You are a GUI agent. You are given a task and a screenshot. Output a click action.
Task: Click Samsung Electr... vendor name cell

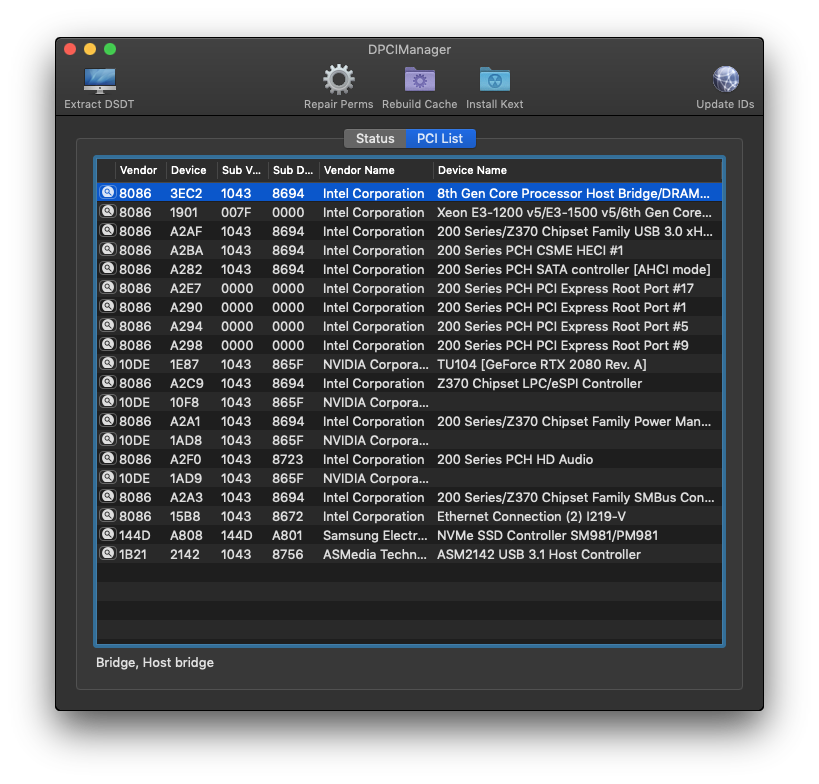375,535
